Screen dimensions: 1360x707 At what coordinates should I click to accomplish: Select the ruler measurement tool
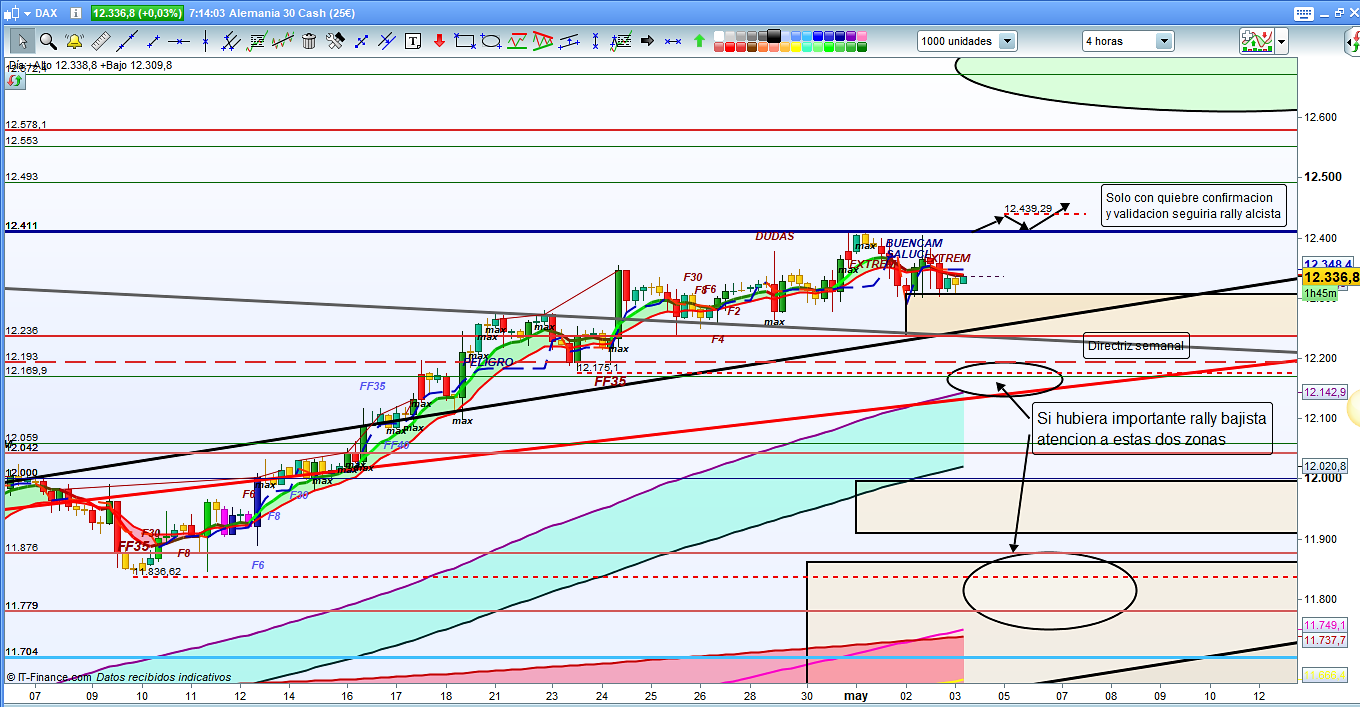[100, 41]
